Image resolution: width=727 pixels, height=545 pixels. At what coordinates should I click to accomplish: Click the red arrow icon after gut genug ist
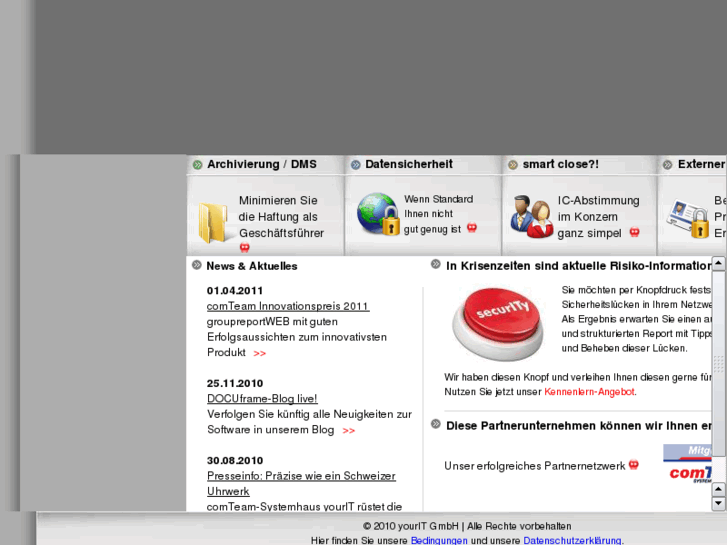472,227
